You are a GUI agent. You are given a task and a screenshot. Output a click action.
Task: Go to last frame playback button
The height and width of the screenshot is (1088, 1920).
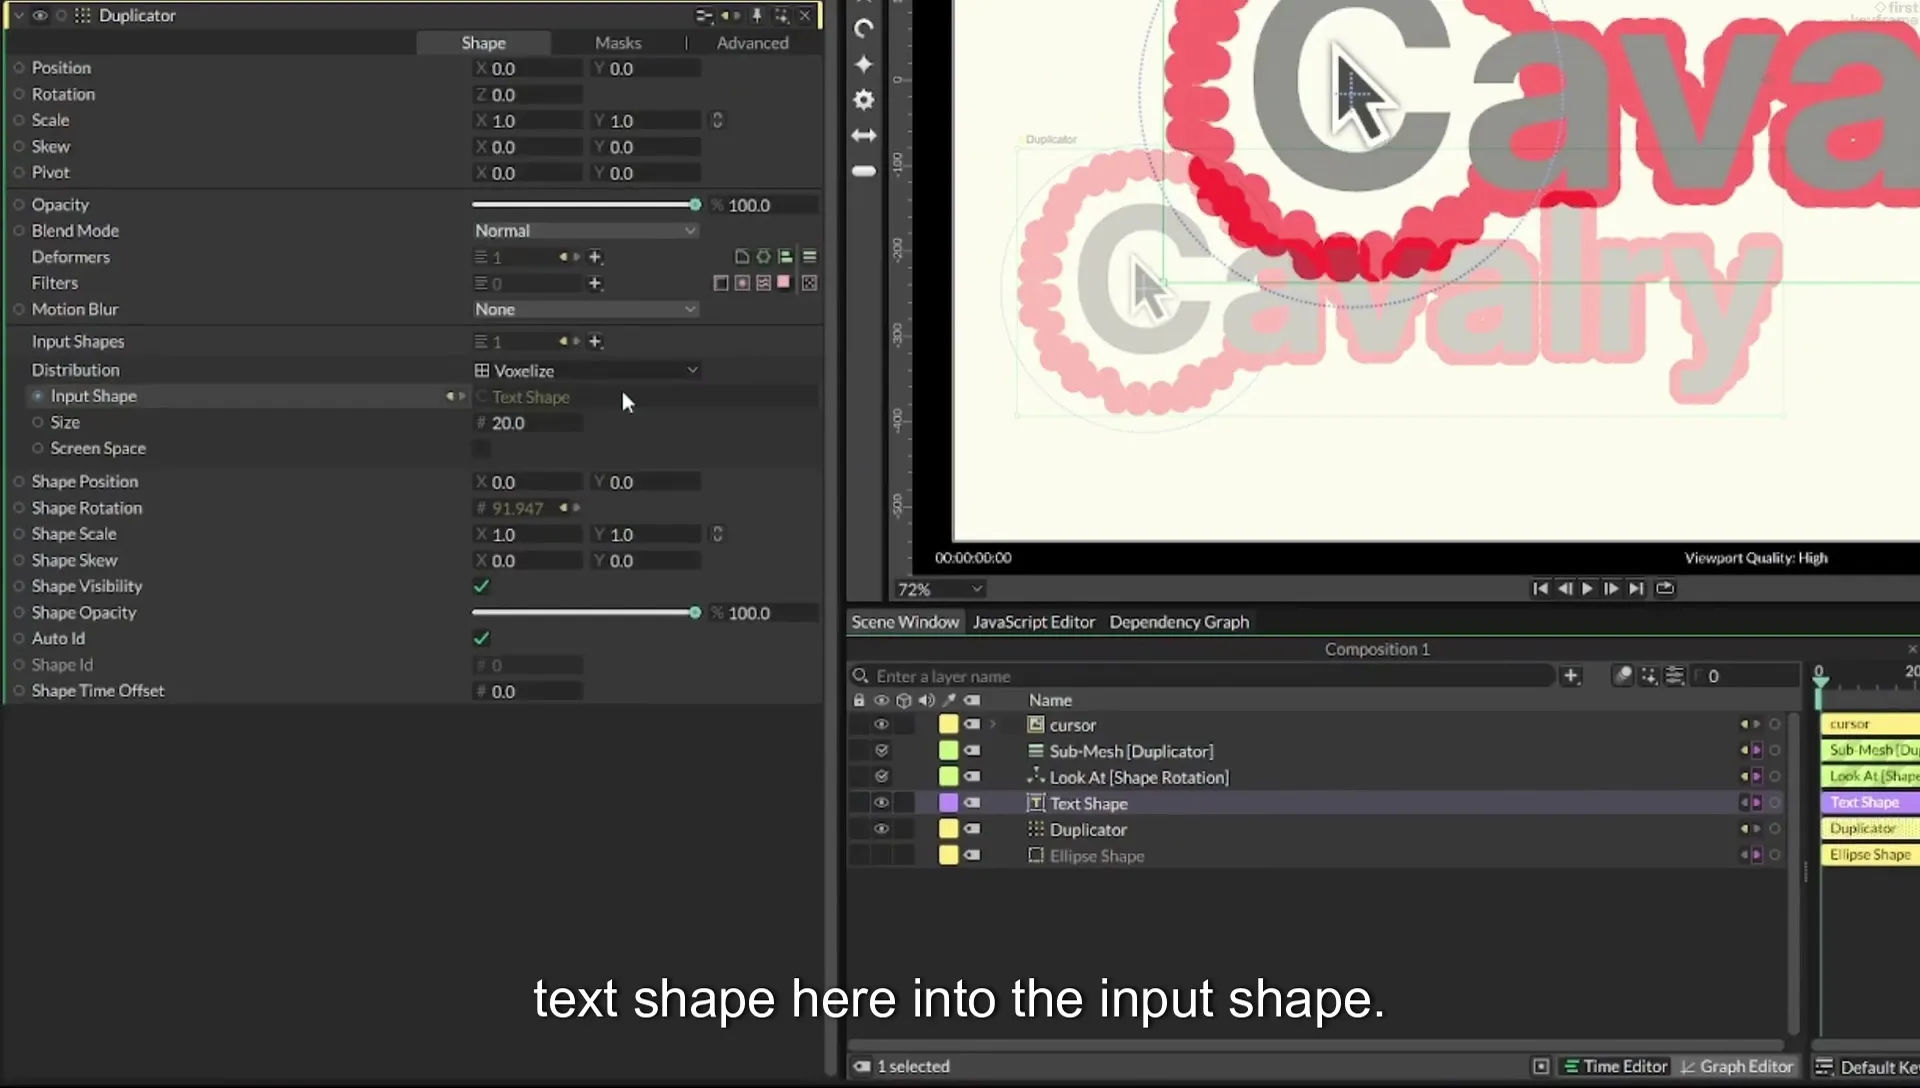[x=1636, y=588]
